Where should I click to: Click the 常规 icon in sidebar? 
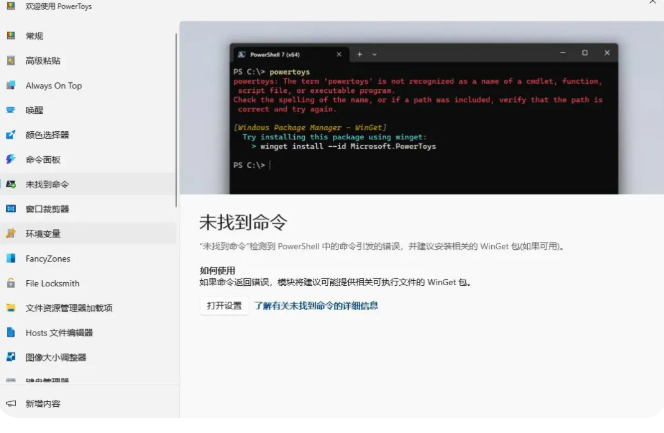pos(11,36)
